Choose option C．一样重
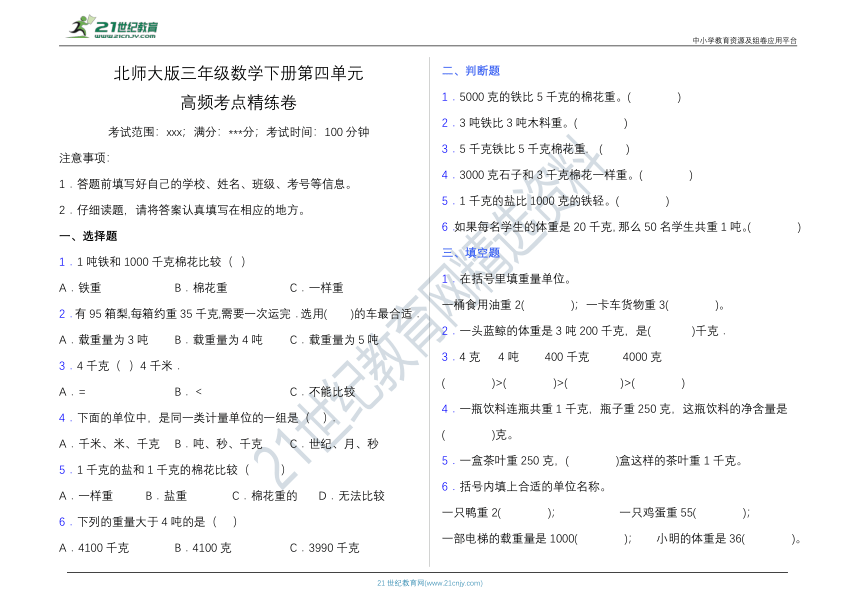 pyautogui.click(x=316, y=287)
